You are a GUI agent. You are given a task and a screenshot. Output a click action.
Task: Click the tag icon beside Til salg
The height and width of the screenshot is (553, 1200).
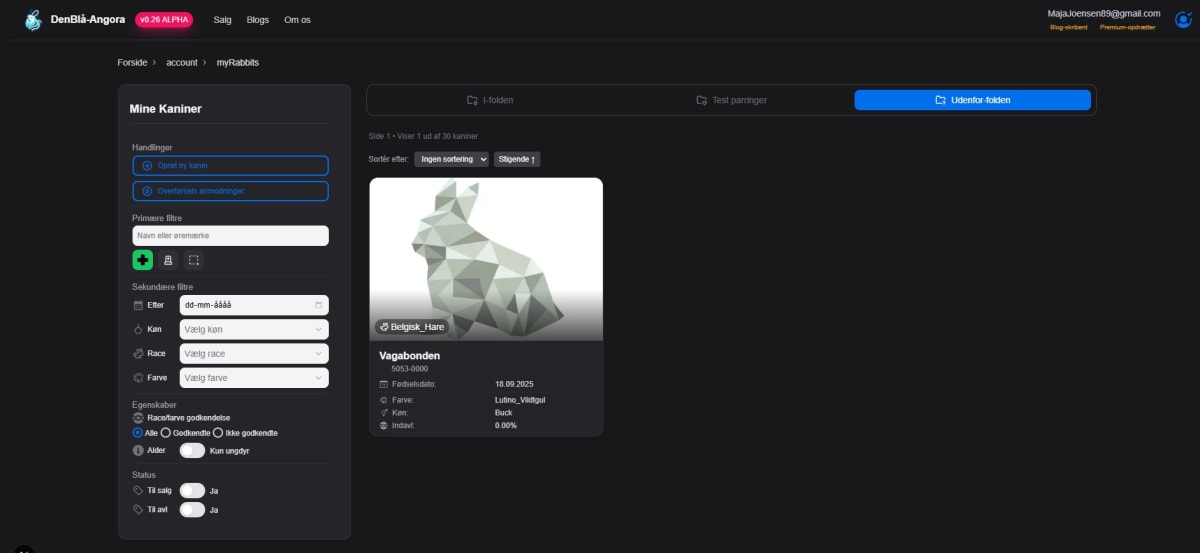point(138,491)
